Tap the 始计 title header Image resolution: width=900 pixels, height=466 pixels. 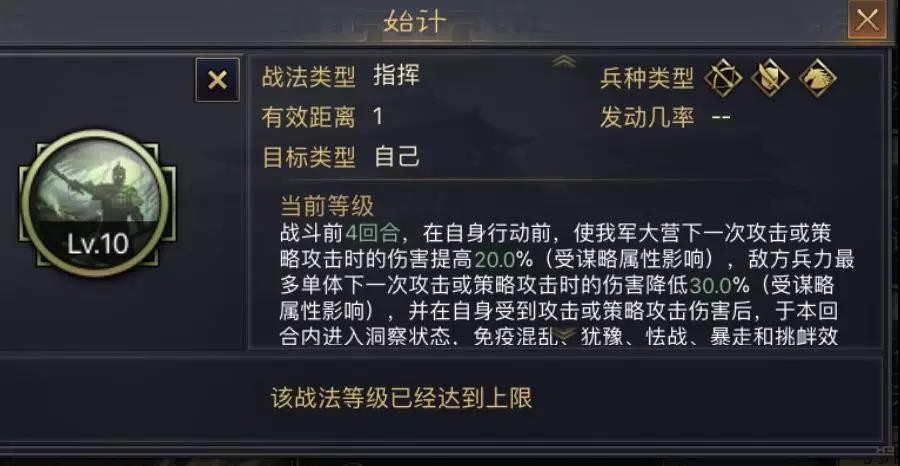[x=412, y=21]
